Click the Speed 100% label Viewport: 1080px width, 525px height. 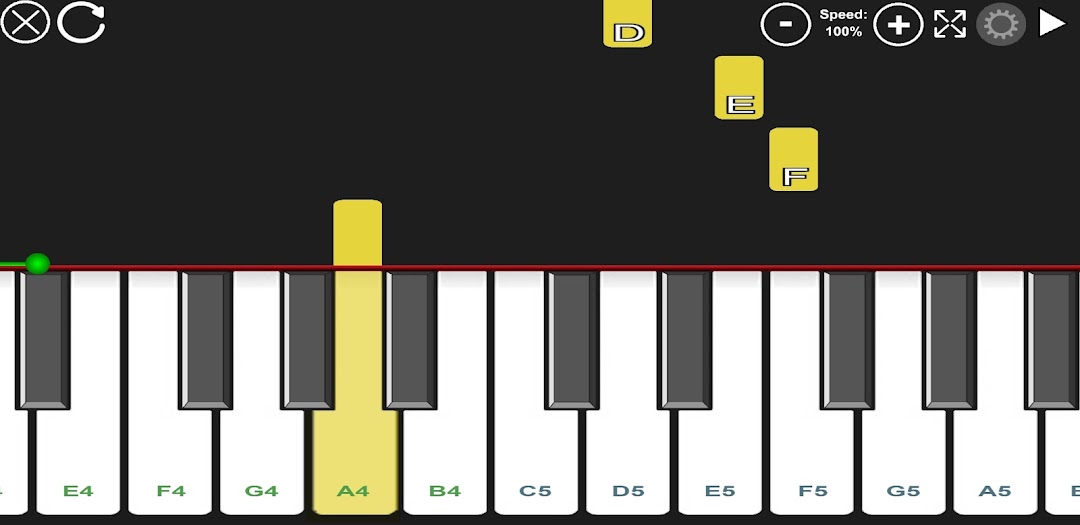tap(843, 23)
